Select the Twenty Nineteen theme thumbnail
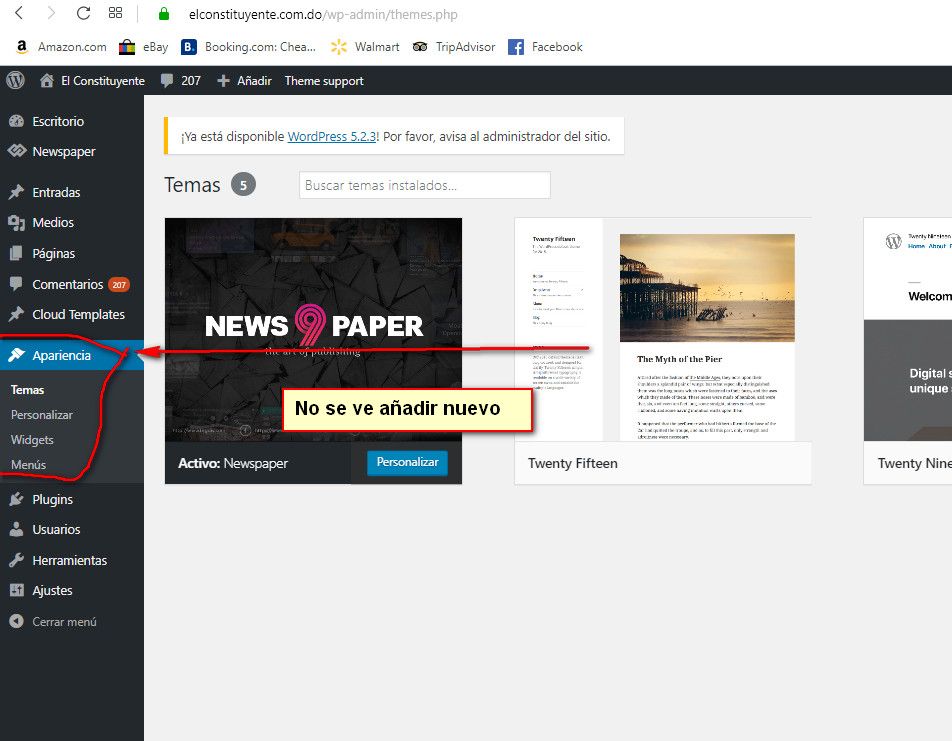 click(908, 330)
